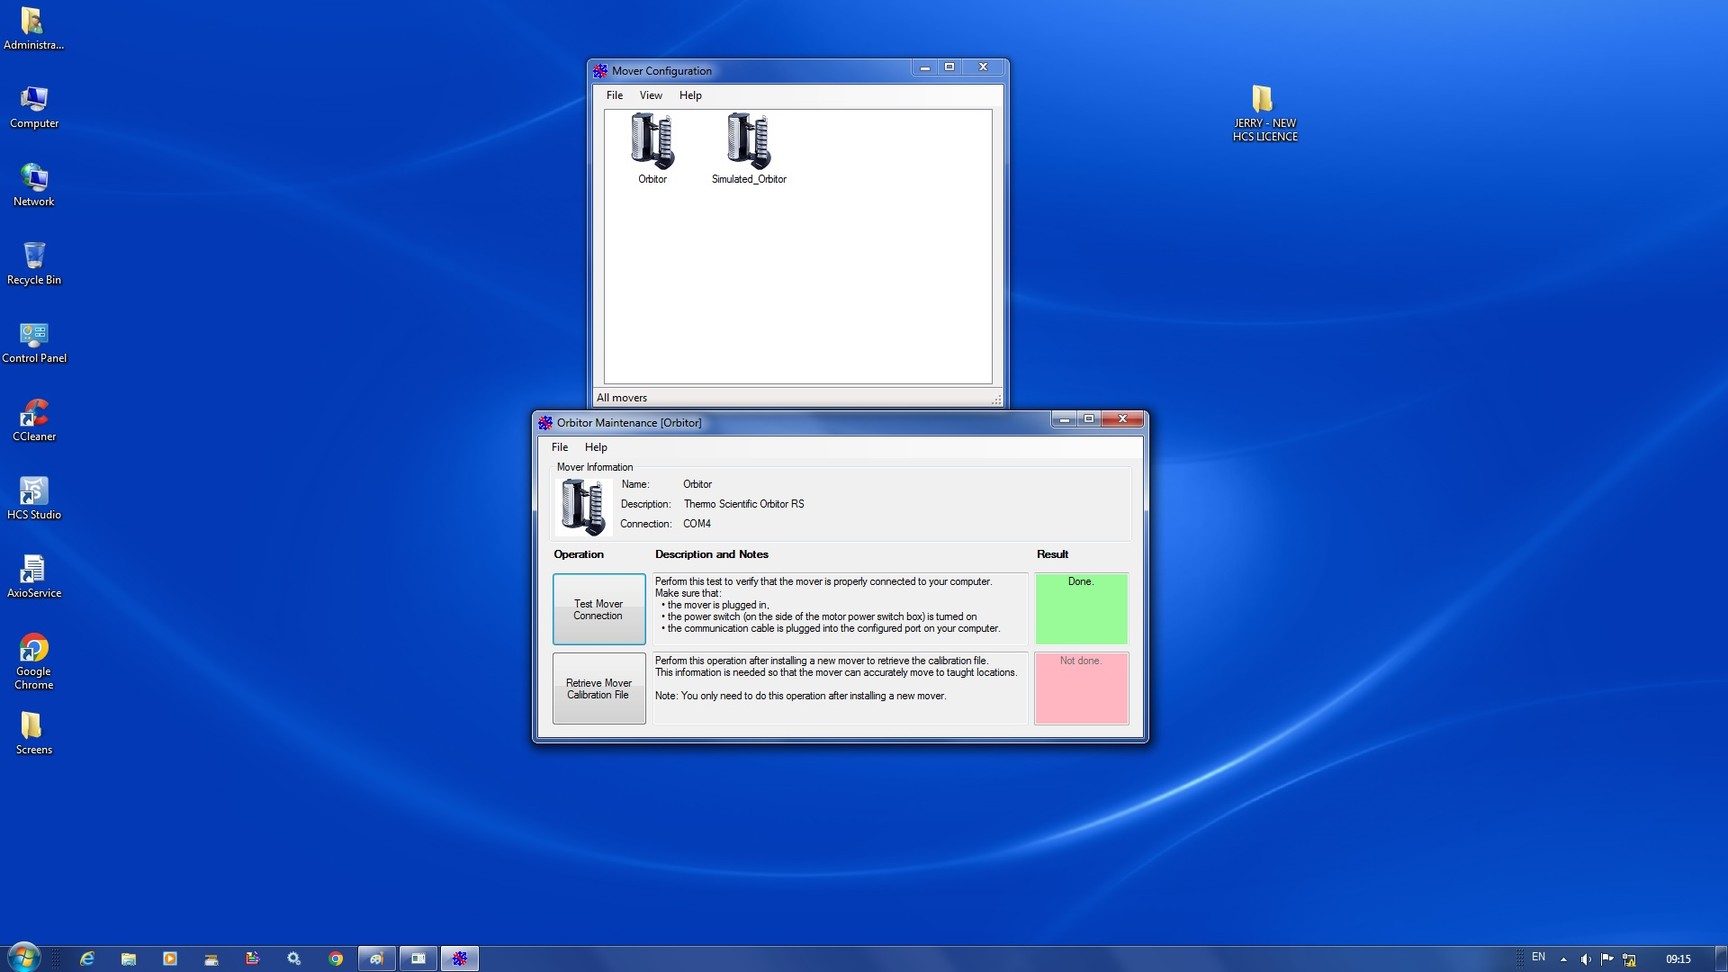
Task: Click the taskbar clock showing 09:15
Action: (x=1677, y=959)
